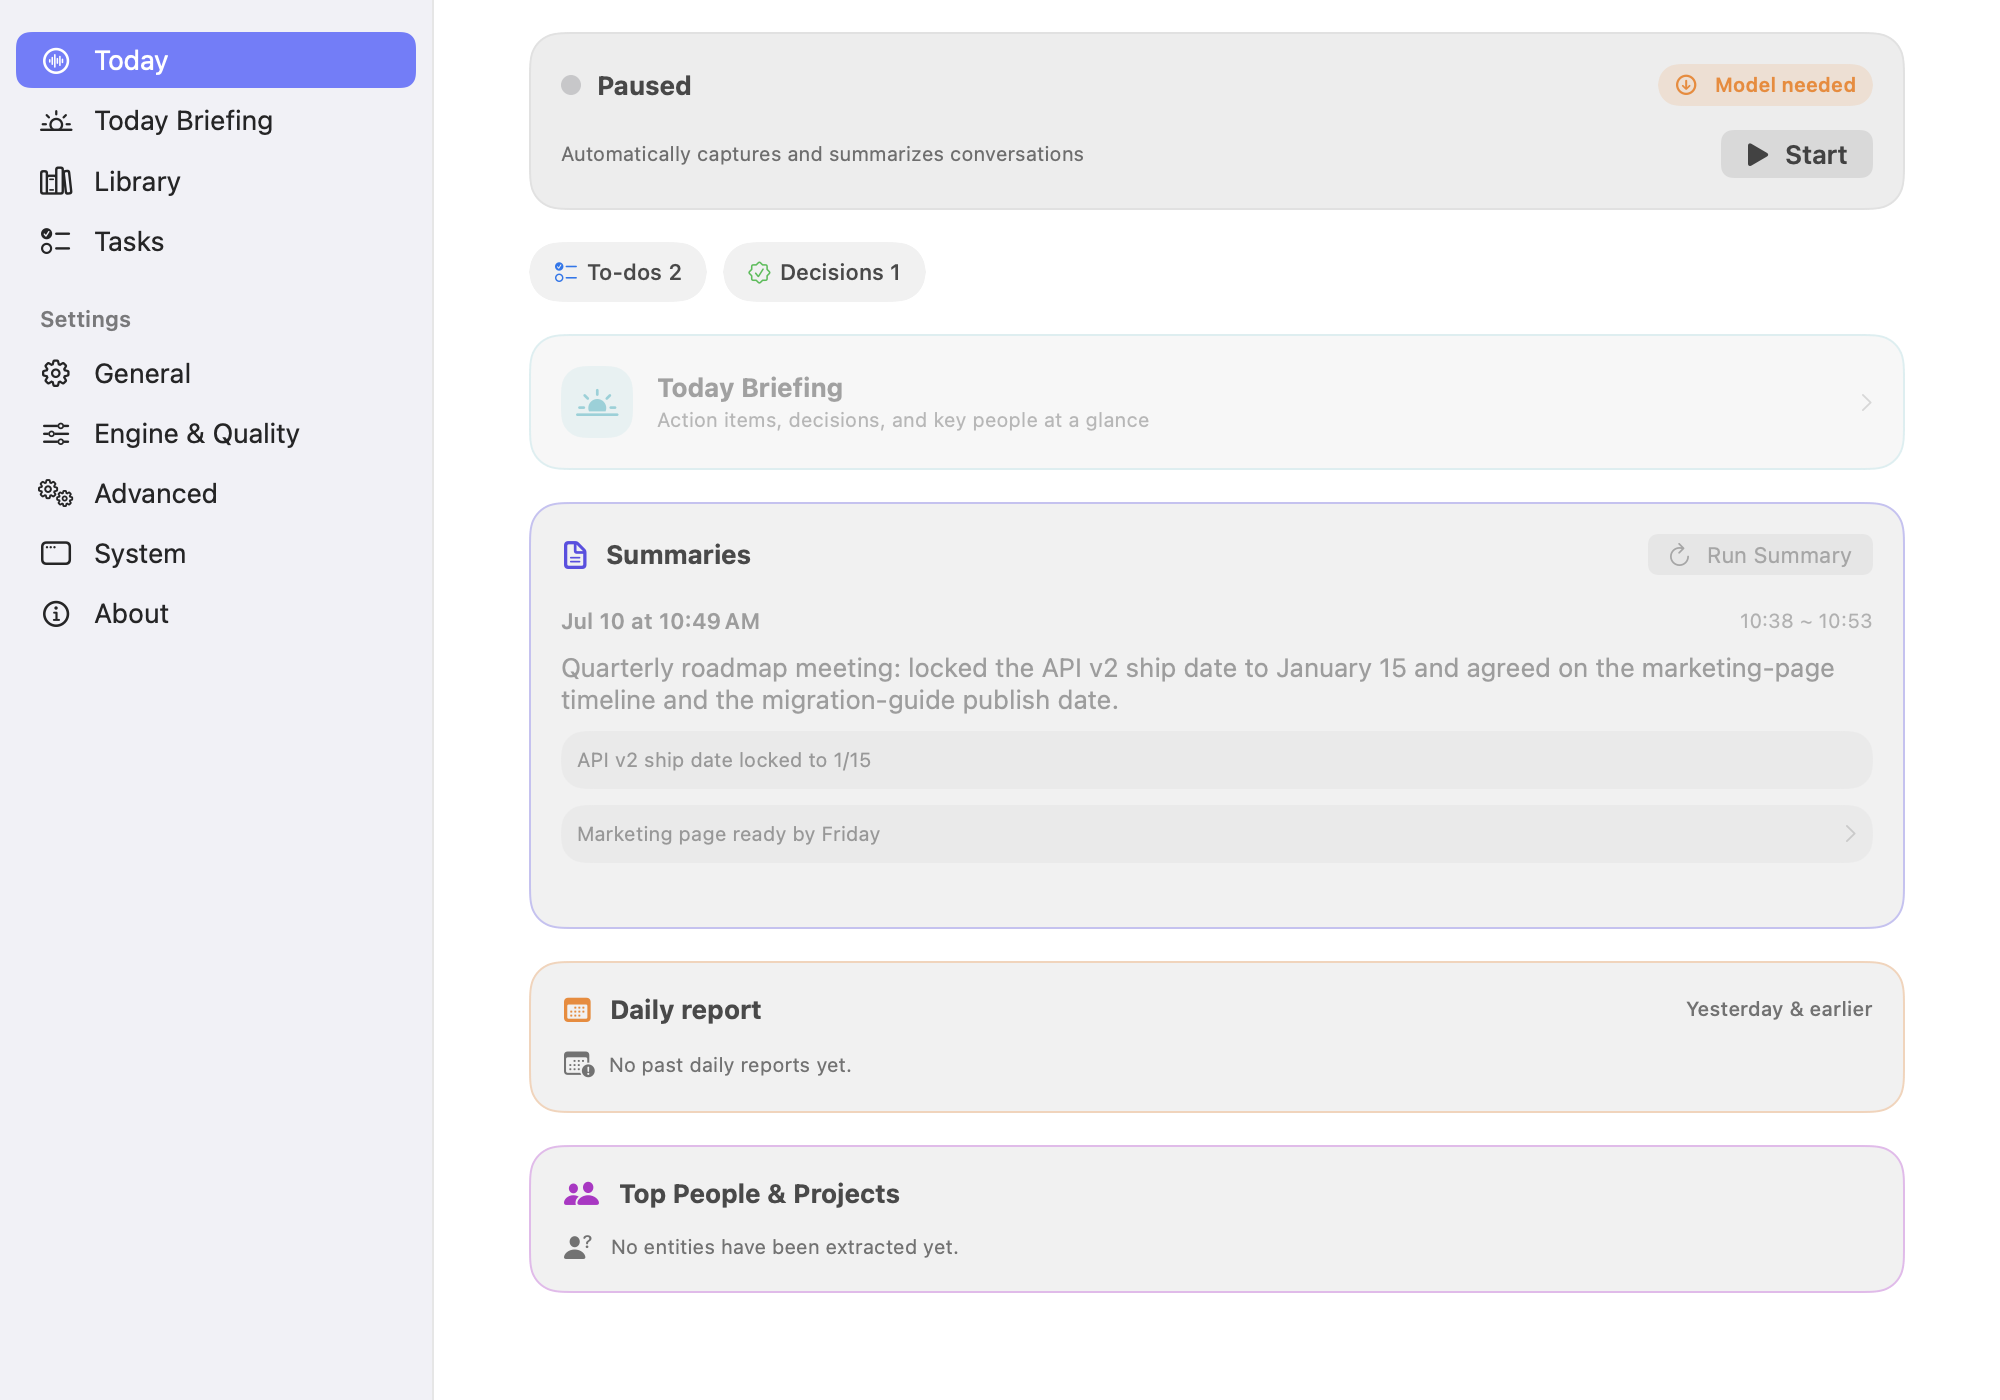Screen dimensions: 2000x1400
Task: Select Today in the sidebar
Action: point(216,60)
